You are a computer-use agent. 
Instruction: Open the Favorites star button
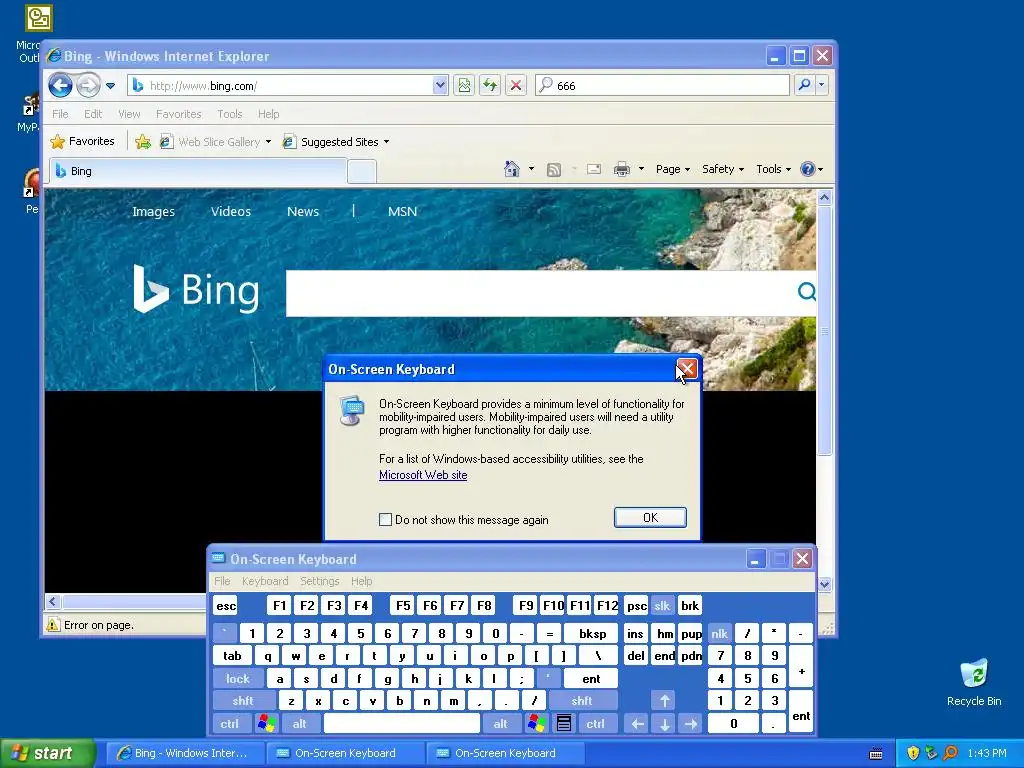point(83,141)
